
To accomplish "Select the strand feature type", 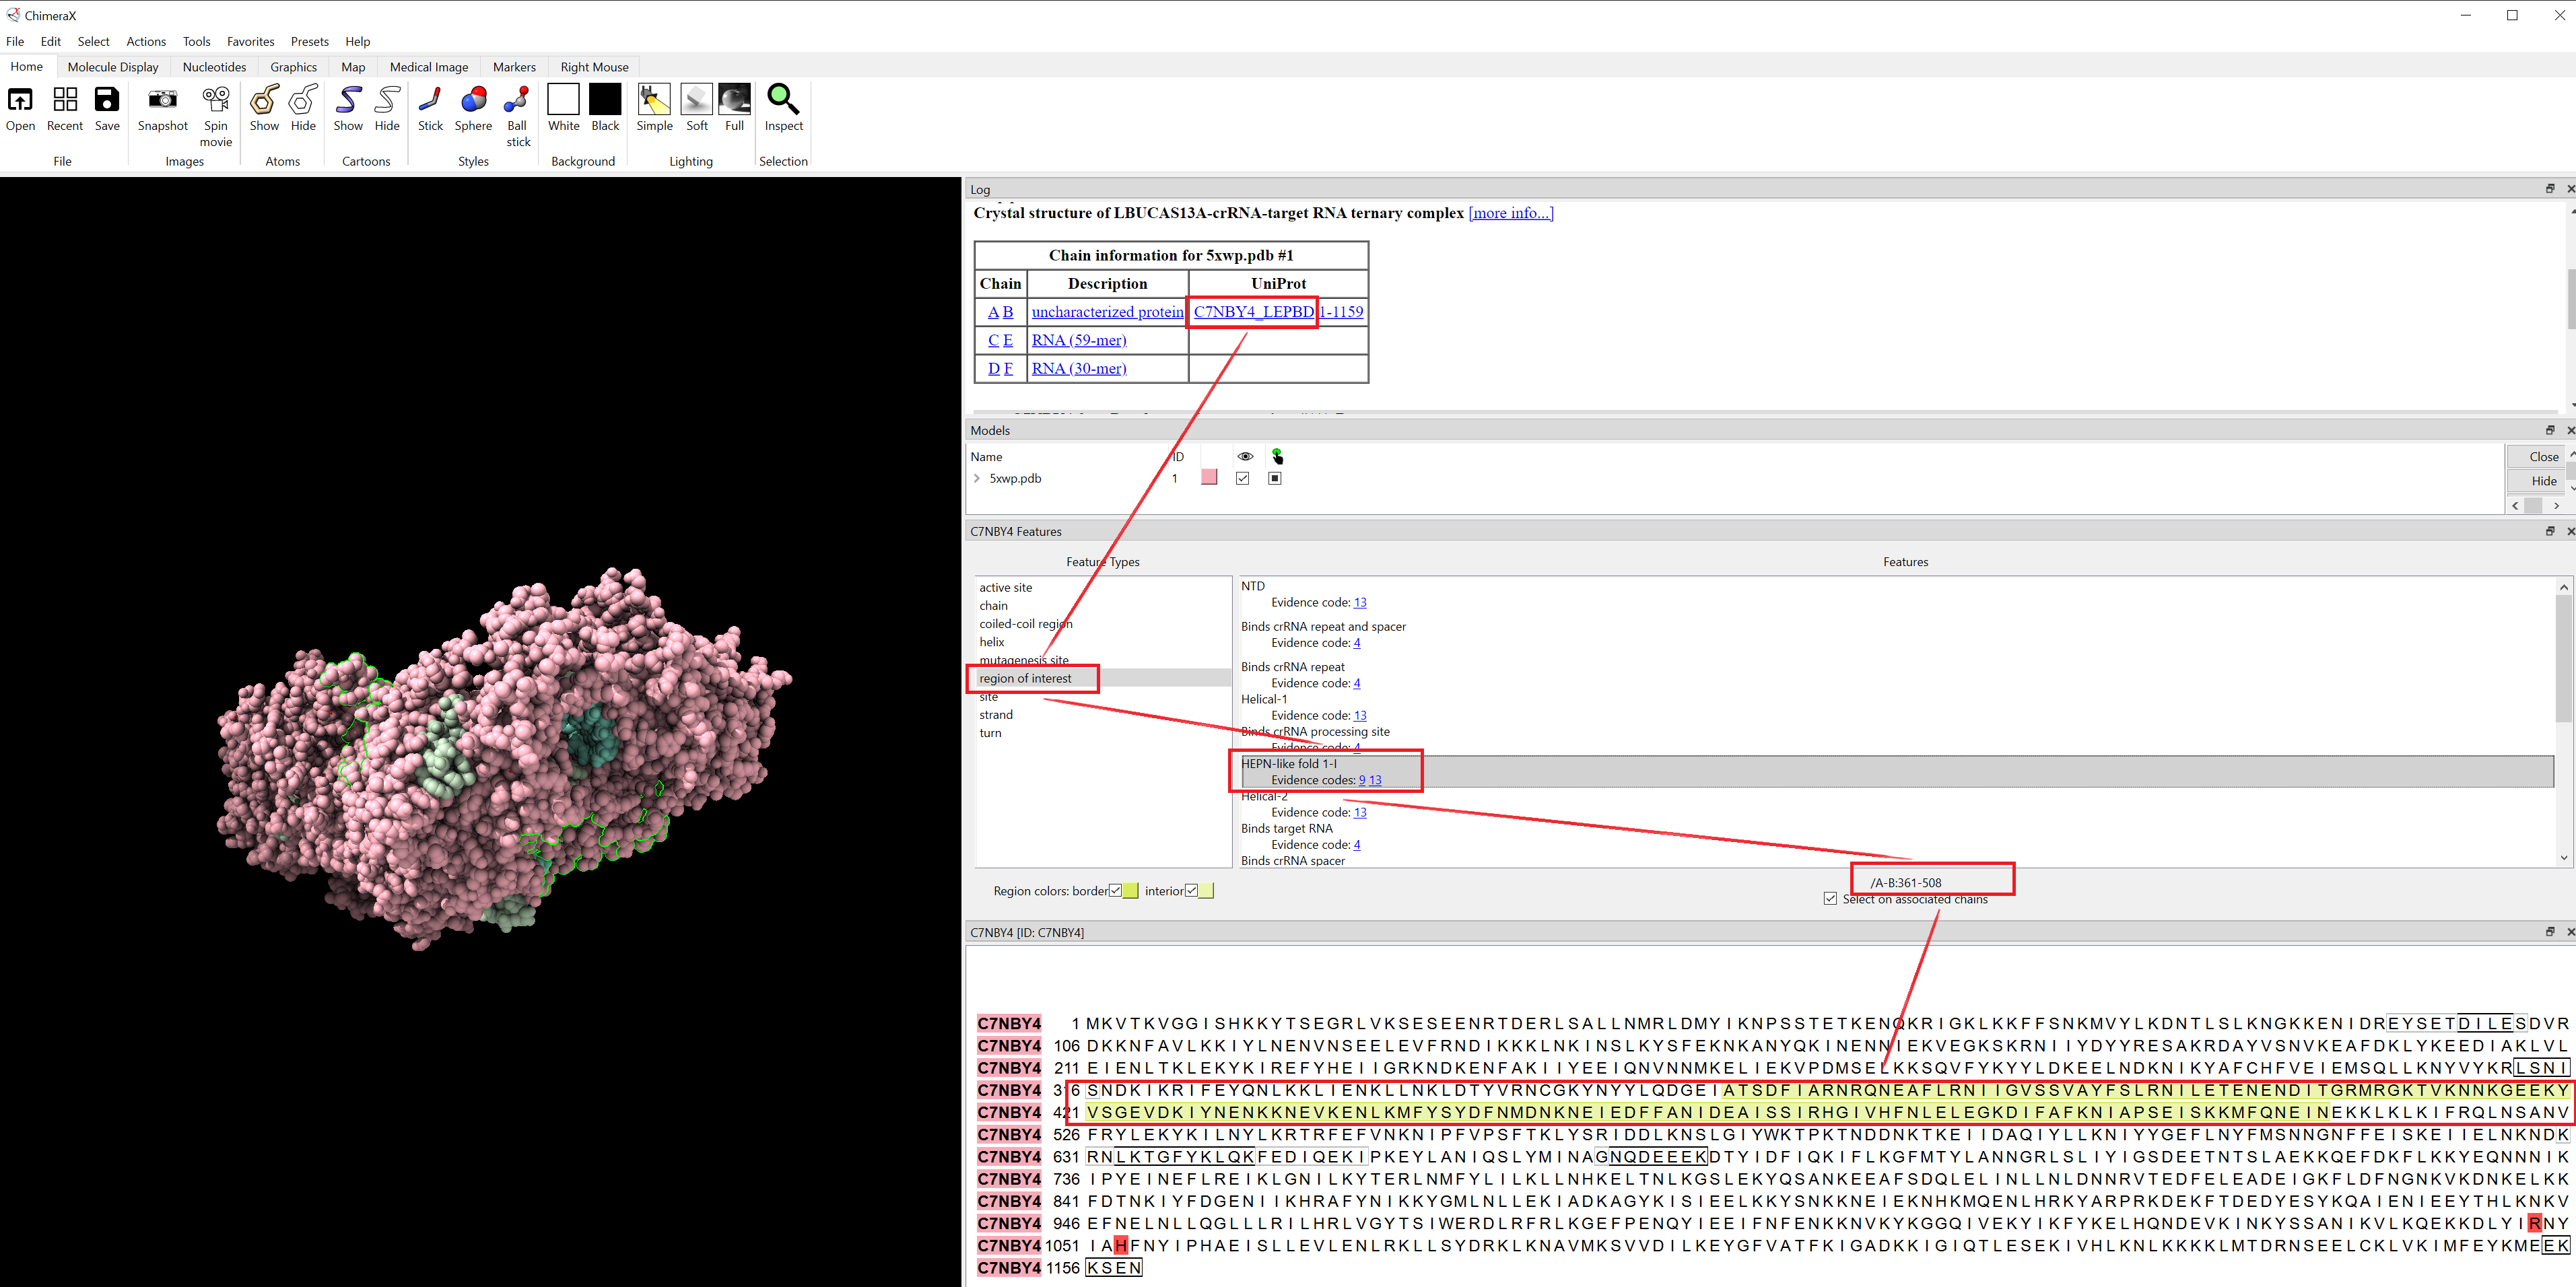I will point(995,715).
